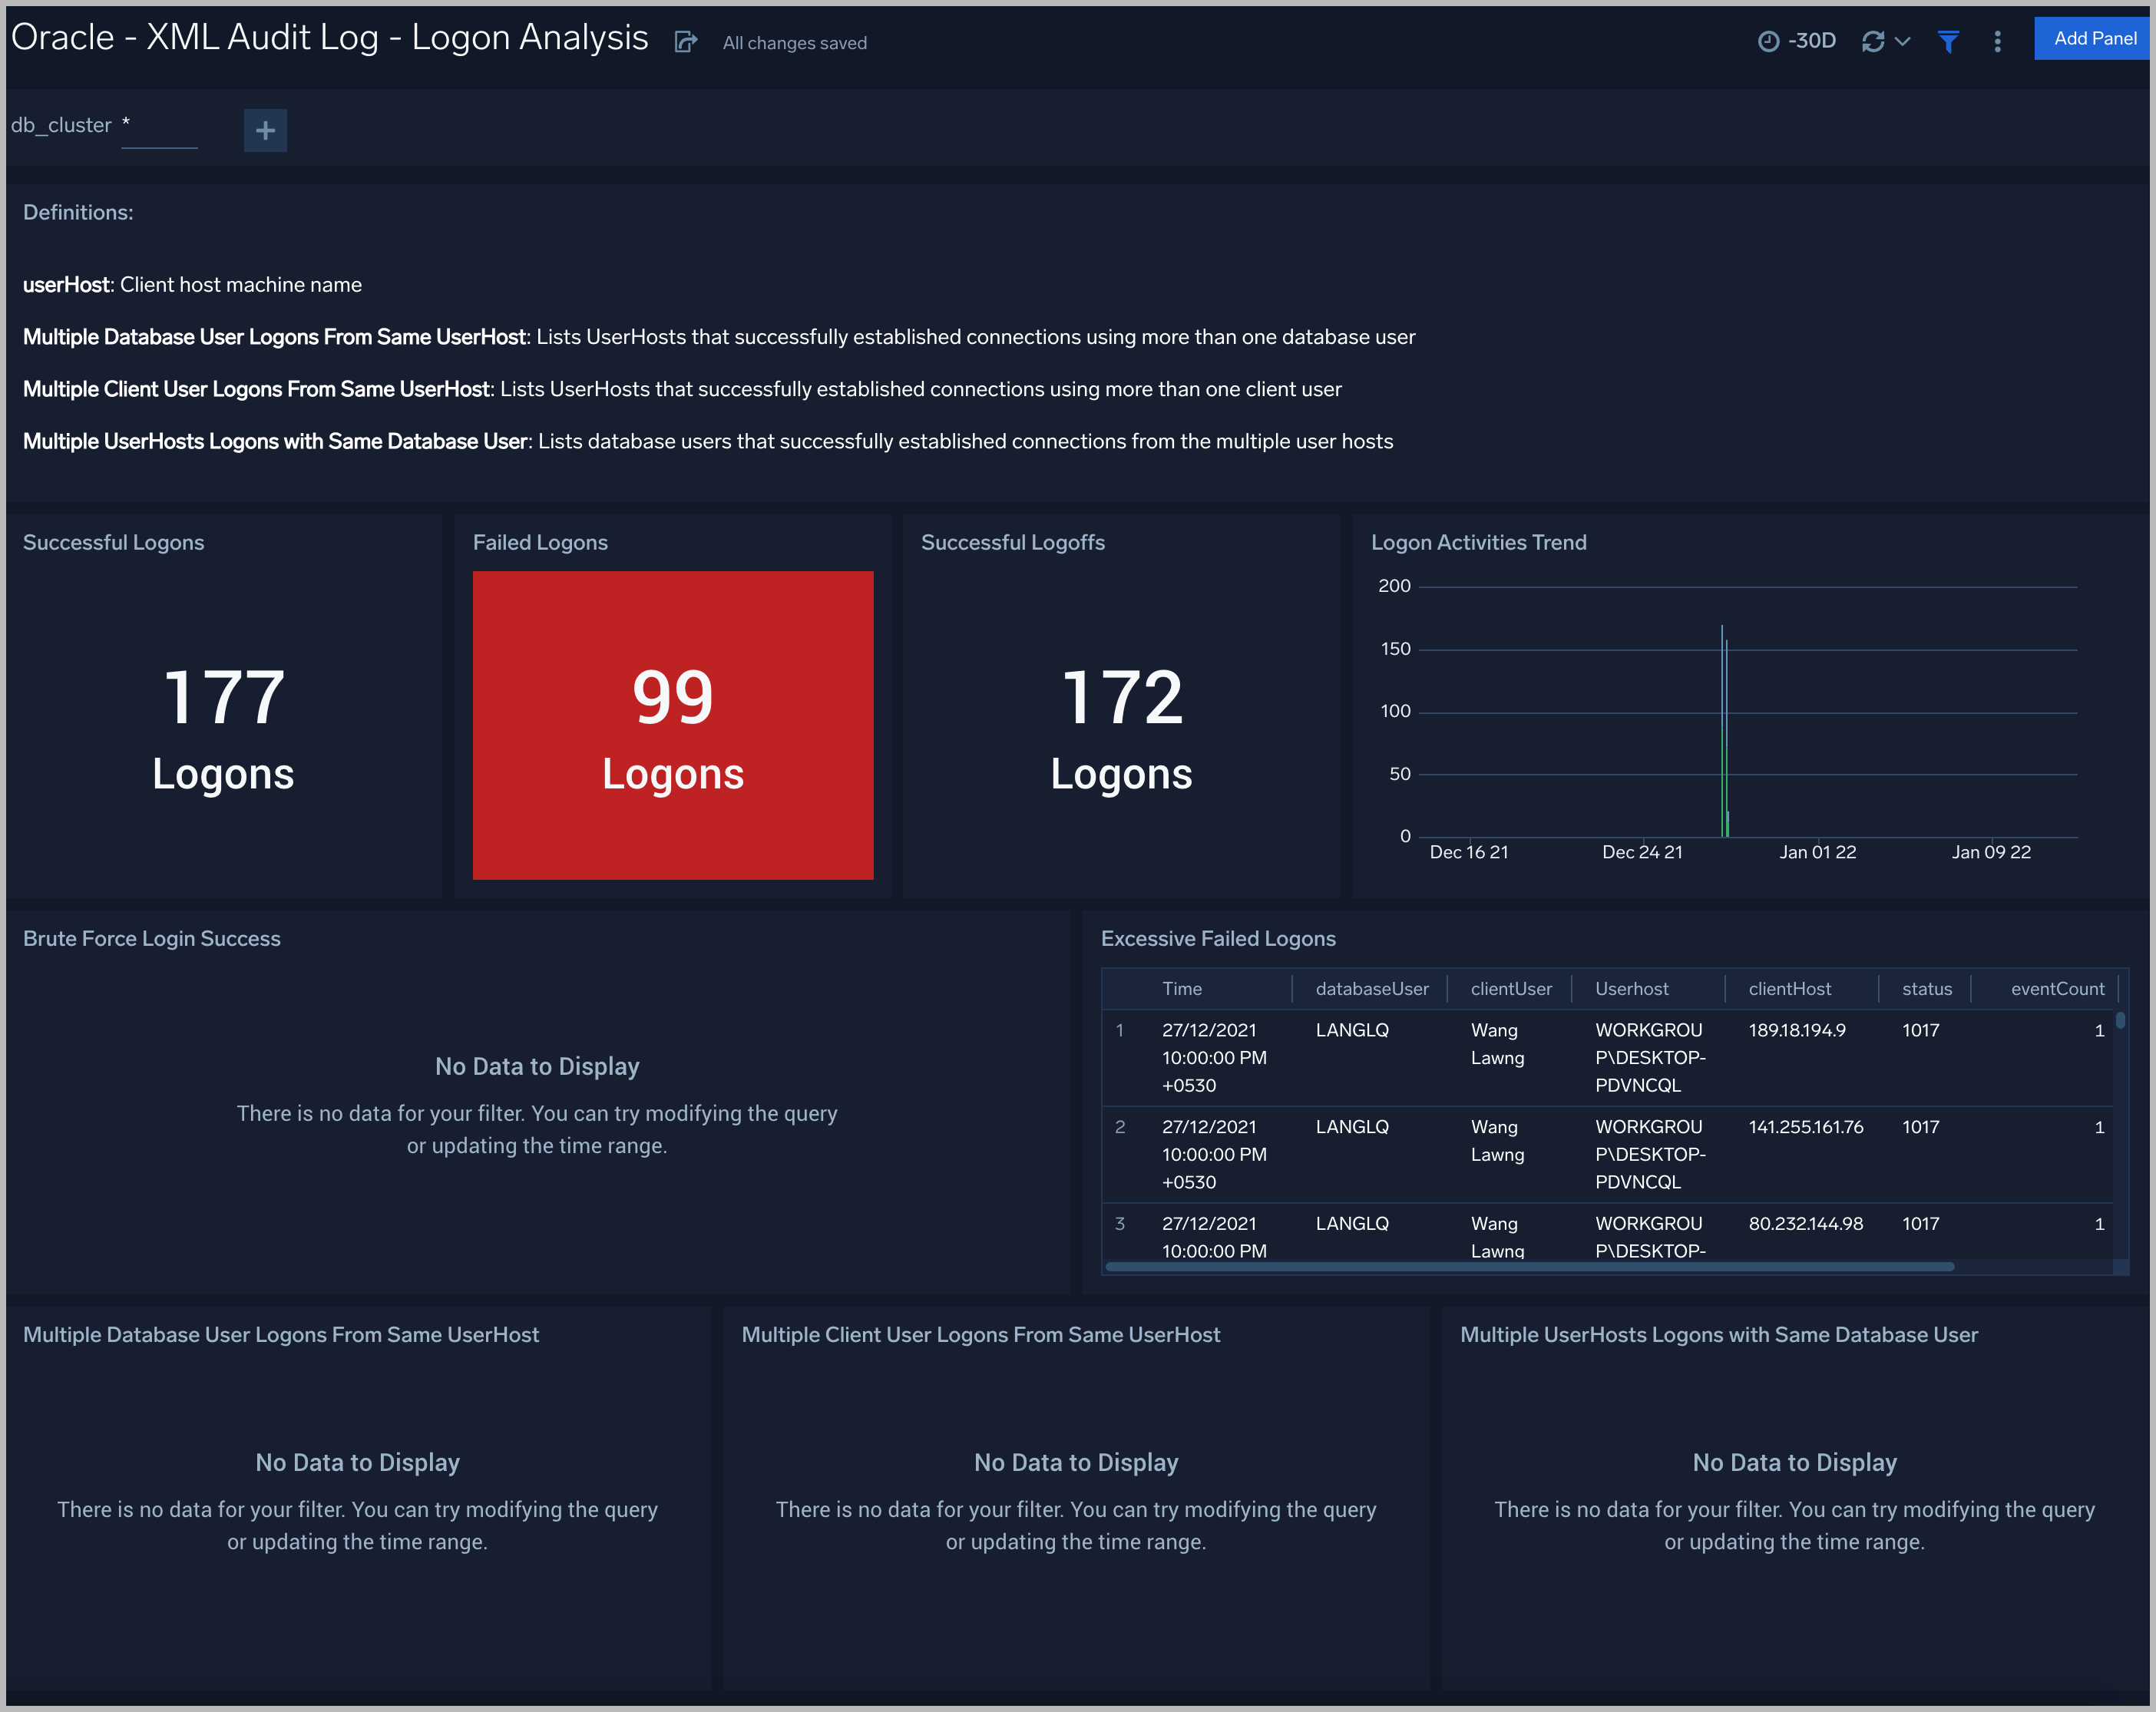Click the plus icon beside db_cluster filter
2156x1712 pixels.
click(265, 130)
